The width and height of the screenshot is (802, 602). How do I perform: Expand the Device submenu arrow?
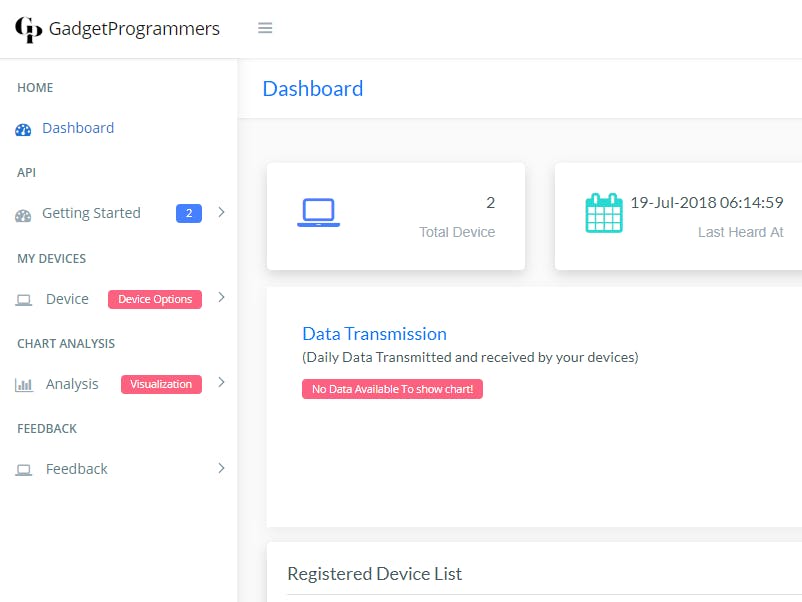222,298
